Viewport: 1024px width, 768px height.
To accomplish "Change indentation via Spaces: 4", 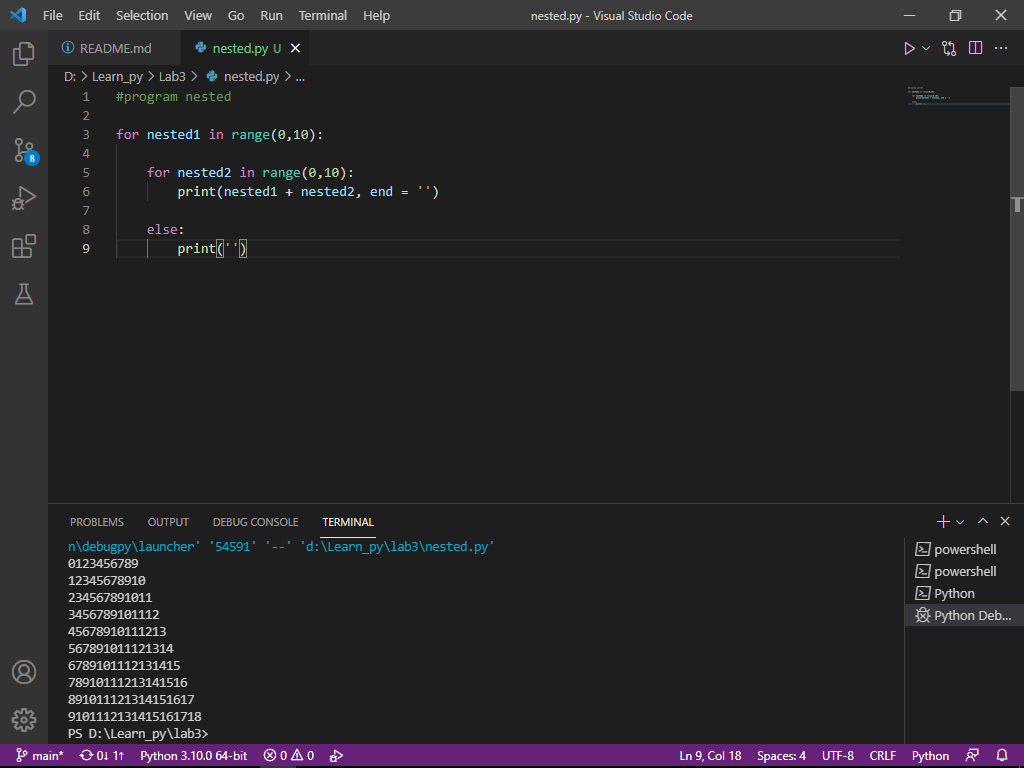I will (x=781, y=756).
